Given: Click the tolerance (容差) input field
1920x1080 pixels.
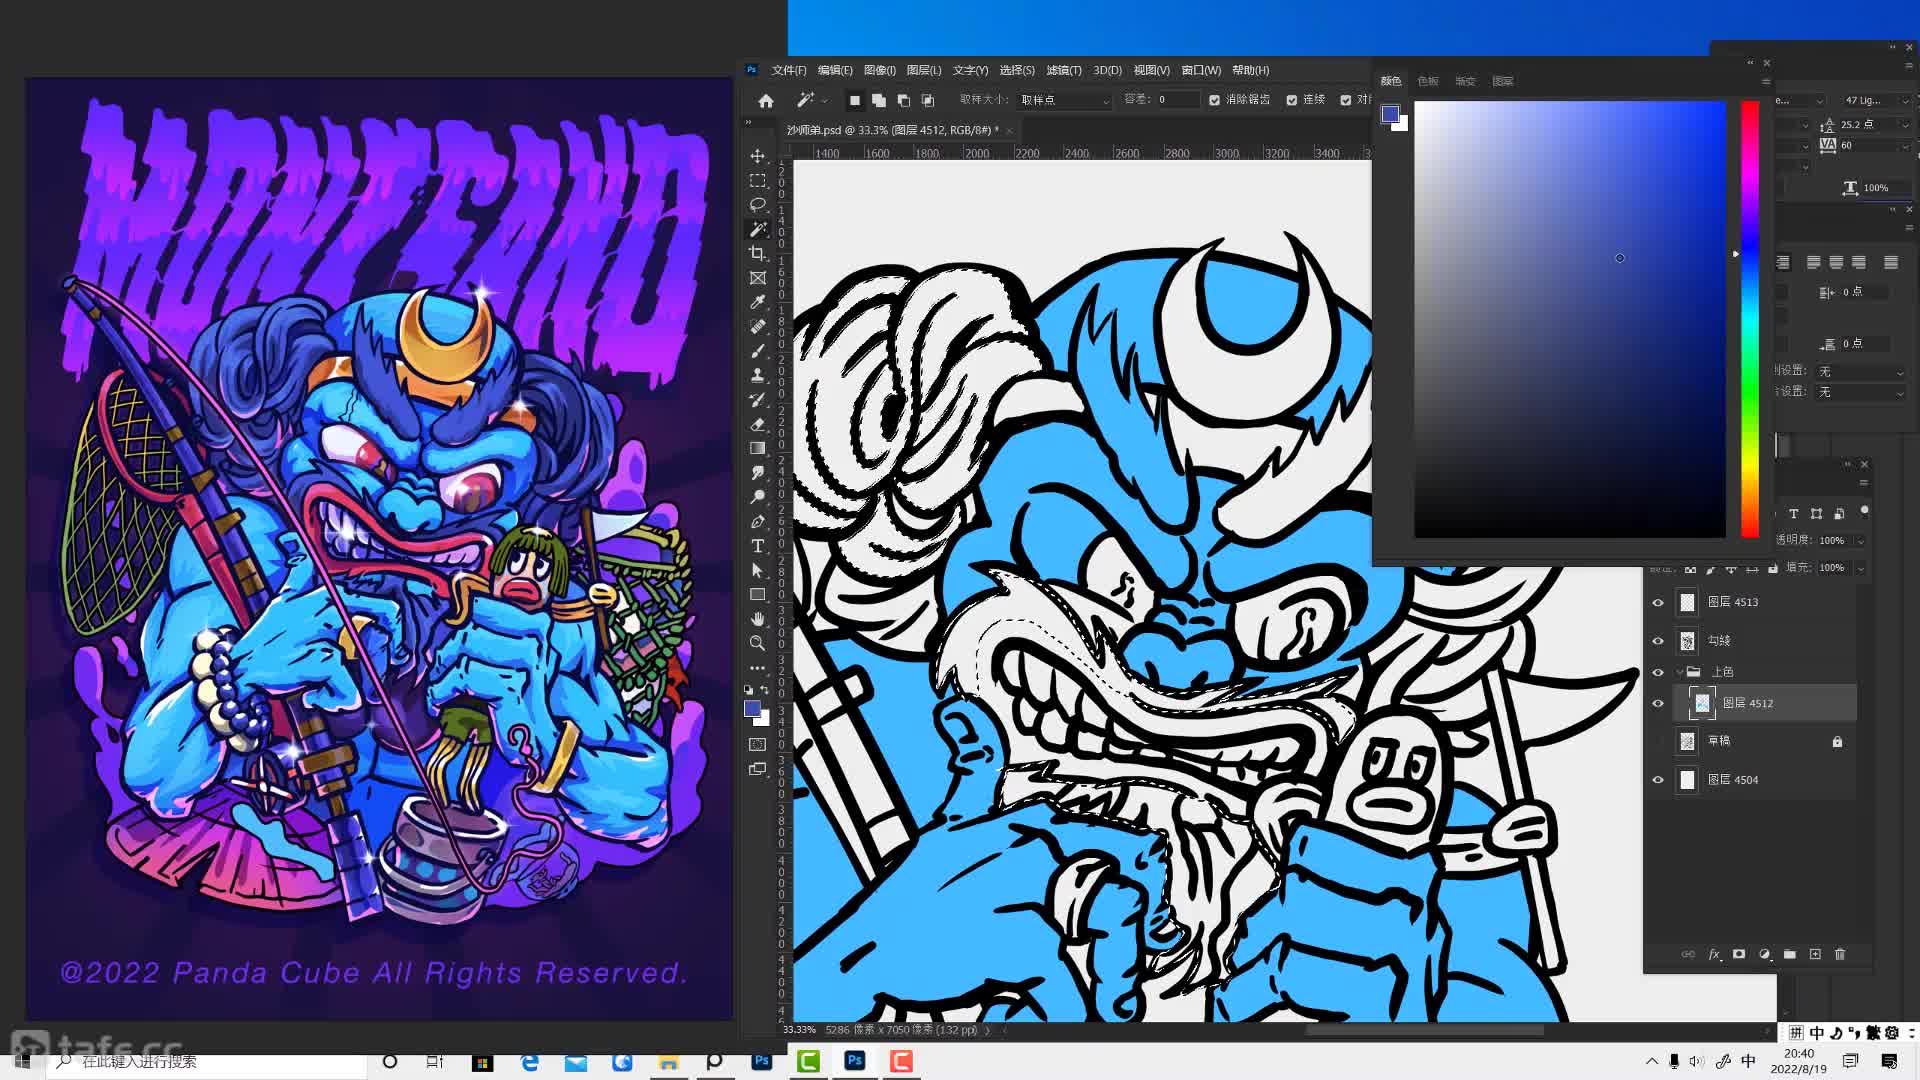Looking at the screenshot, I should (x=1177, y=100).
